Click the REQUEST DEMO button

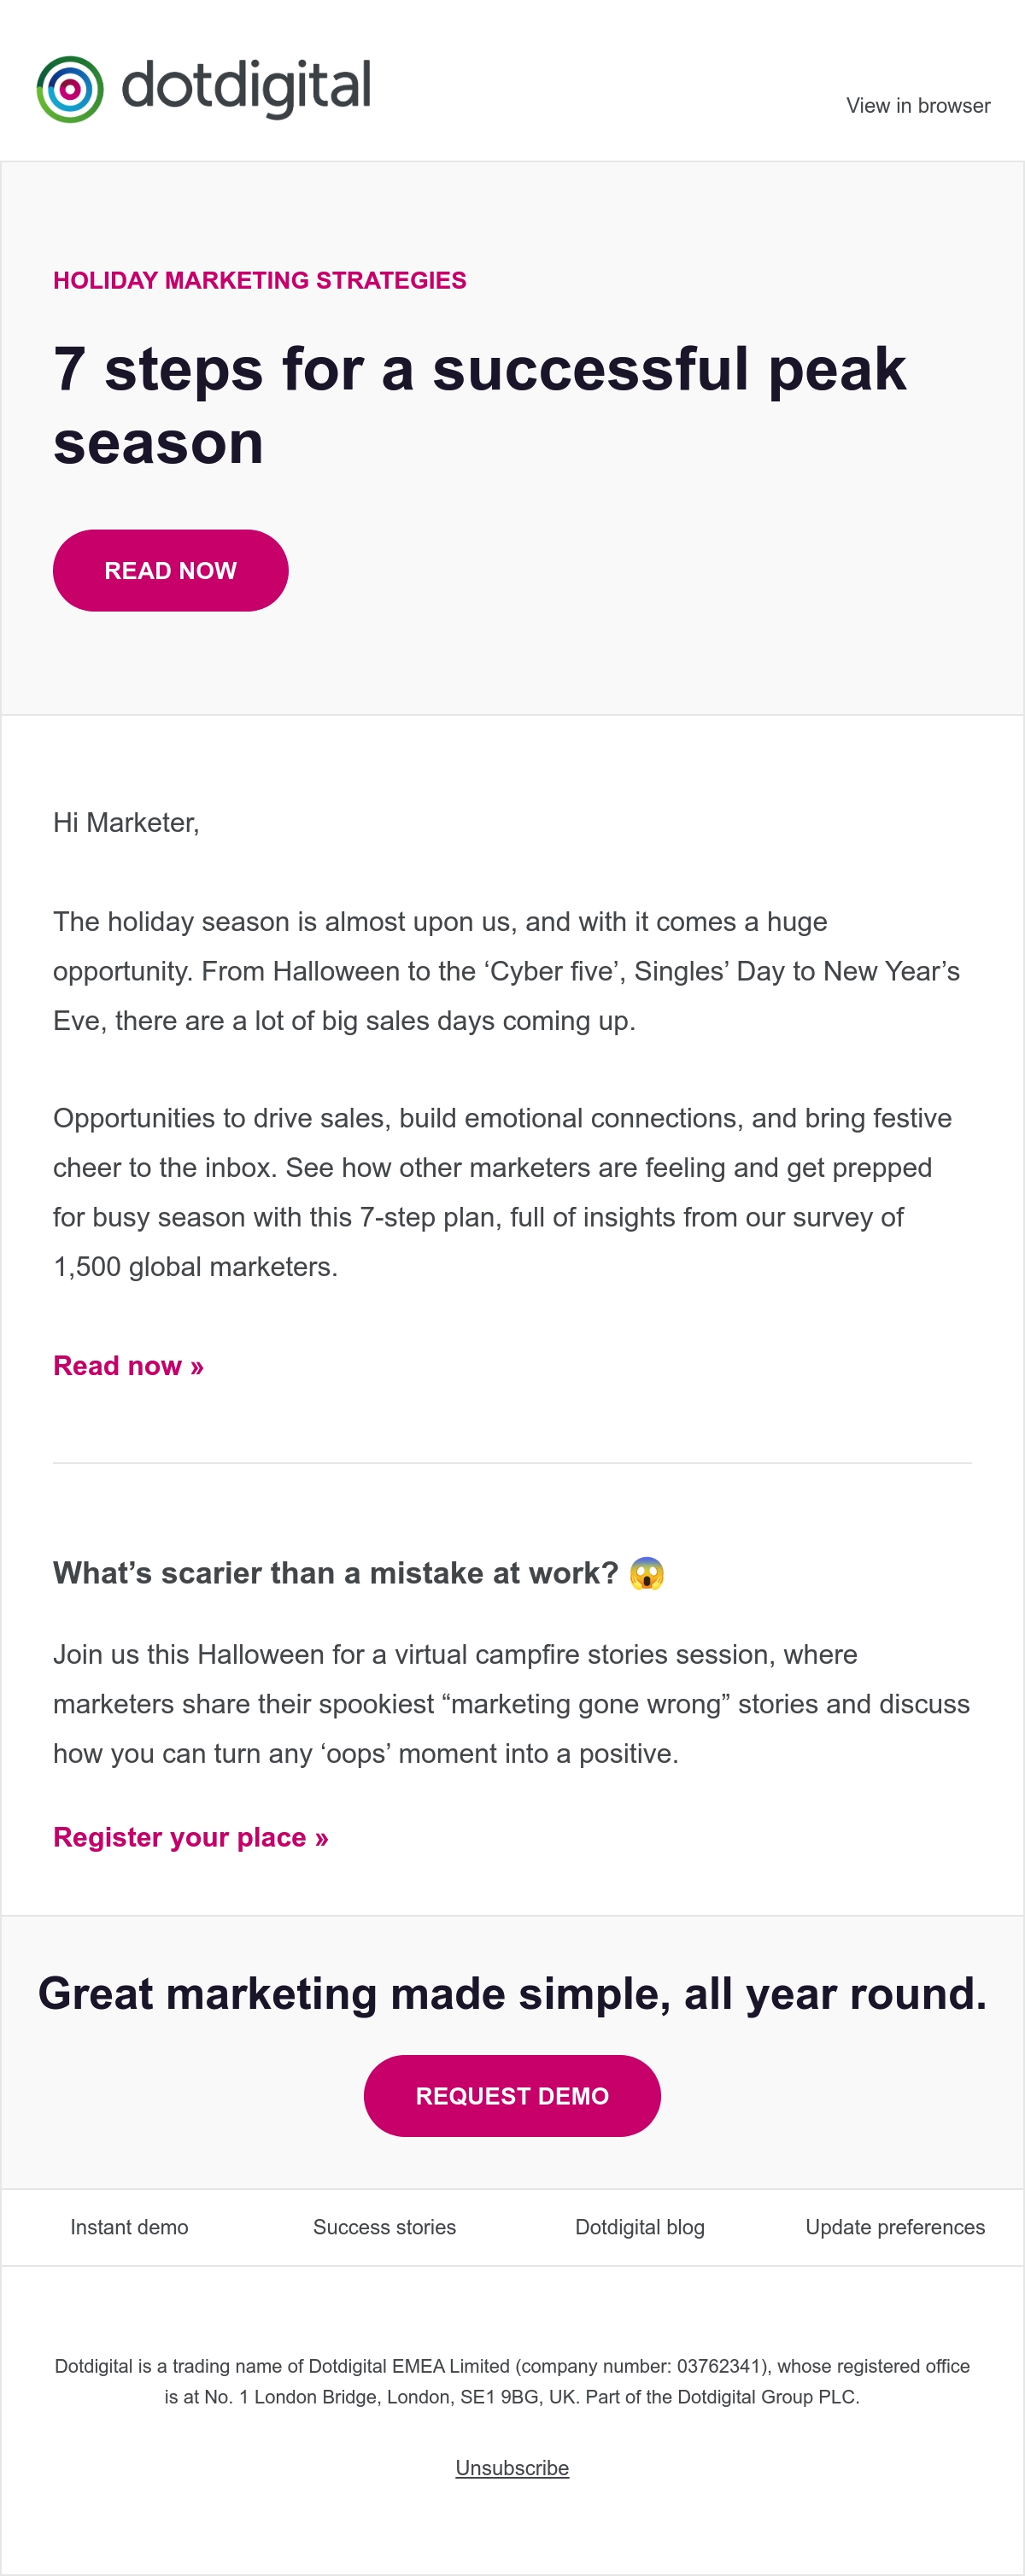pos(512,2096)
